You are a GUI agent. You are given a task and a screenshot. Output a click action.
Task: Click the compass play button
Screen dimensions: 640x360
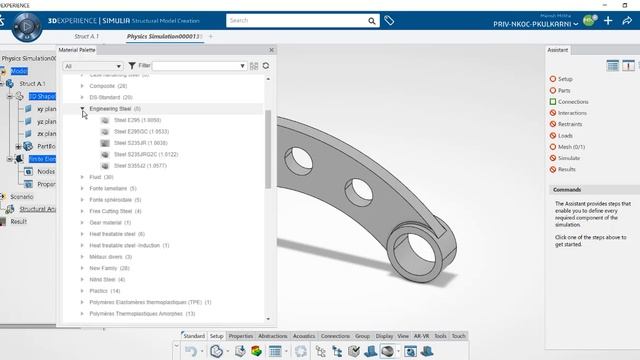pyautogui.click(x=27, y=27)
